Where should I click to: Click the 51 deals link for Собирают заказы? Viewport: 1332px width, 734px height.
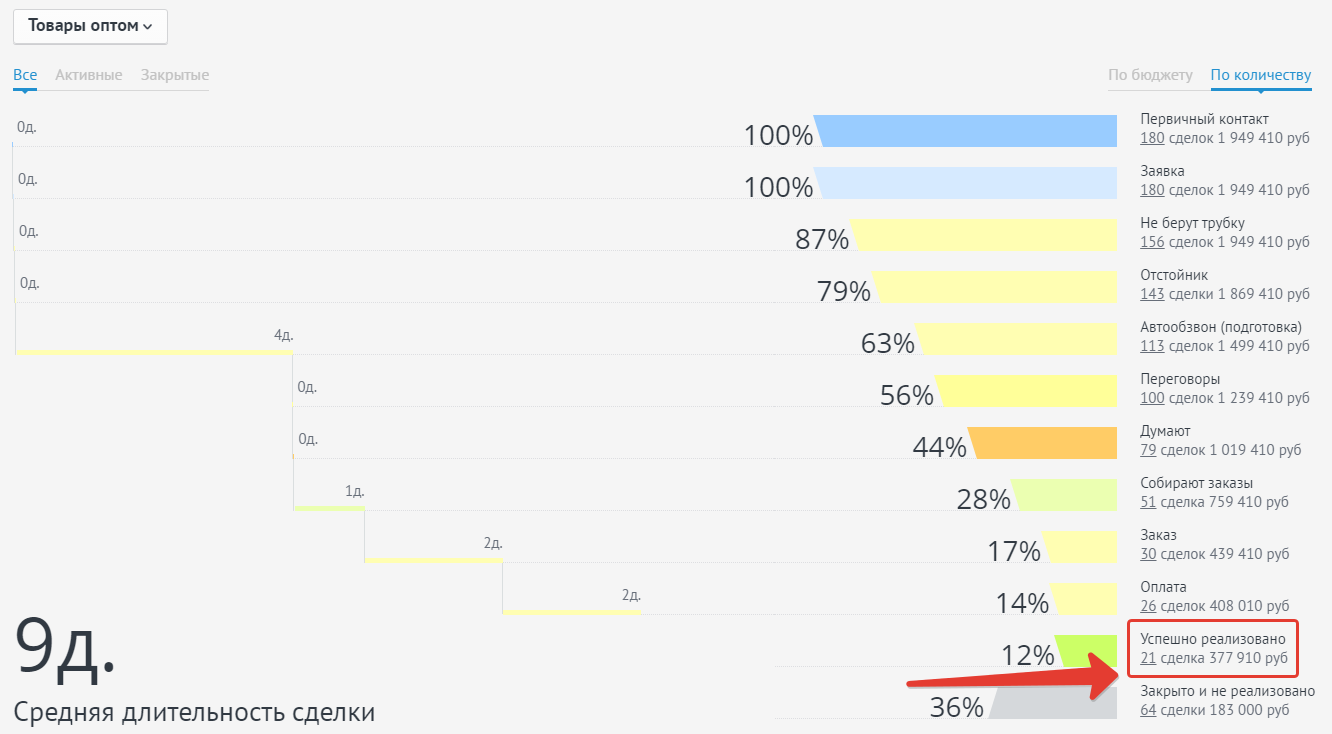point(1148,502)
